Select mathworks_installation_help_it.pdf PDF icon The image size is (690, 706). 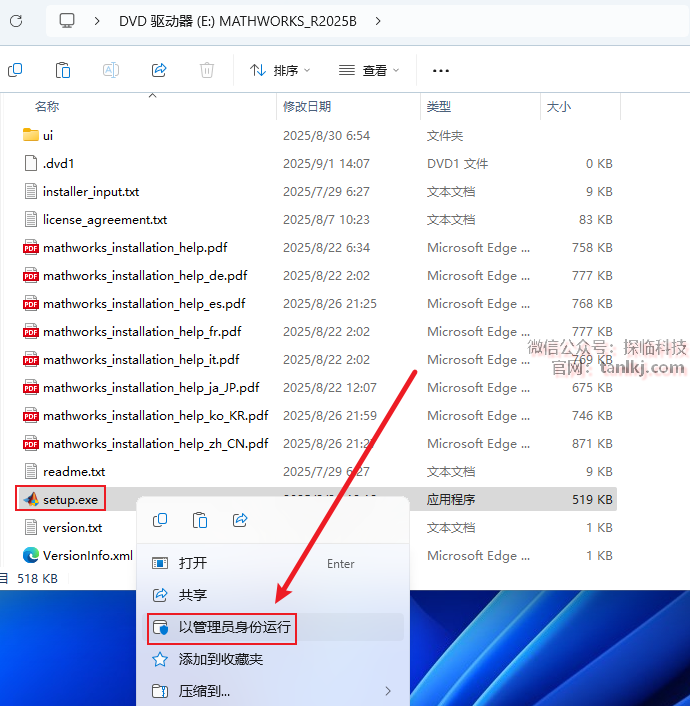(31, 360)
